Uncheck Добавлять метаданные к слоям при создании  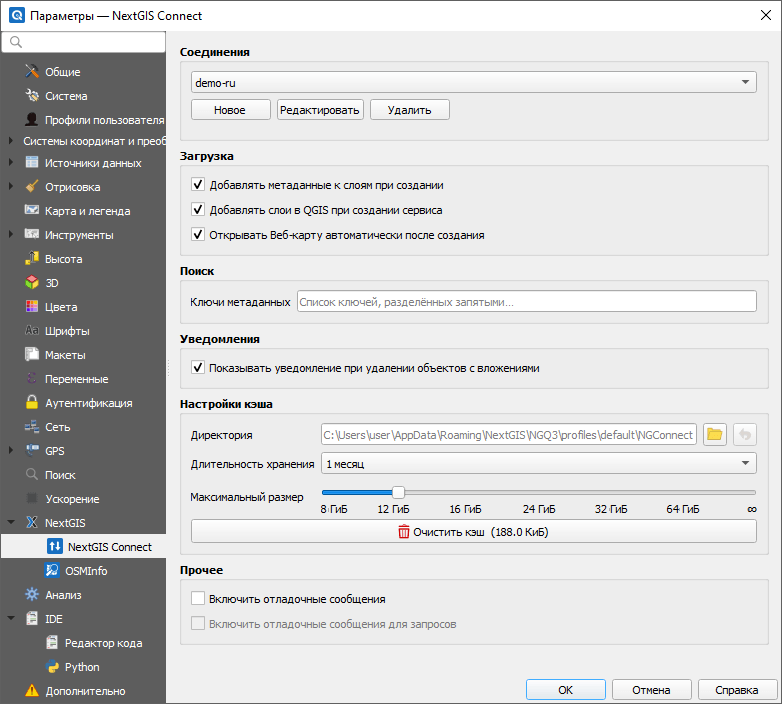tap(198, 184)
